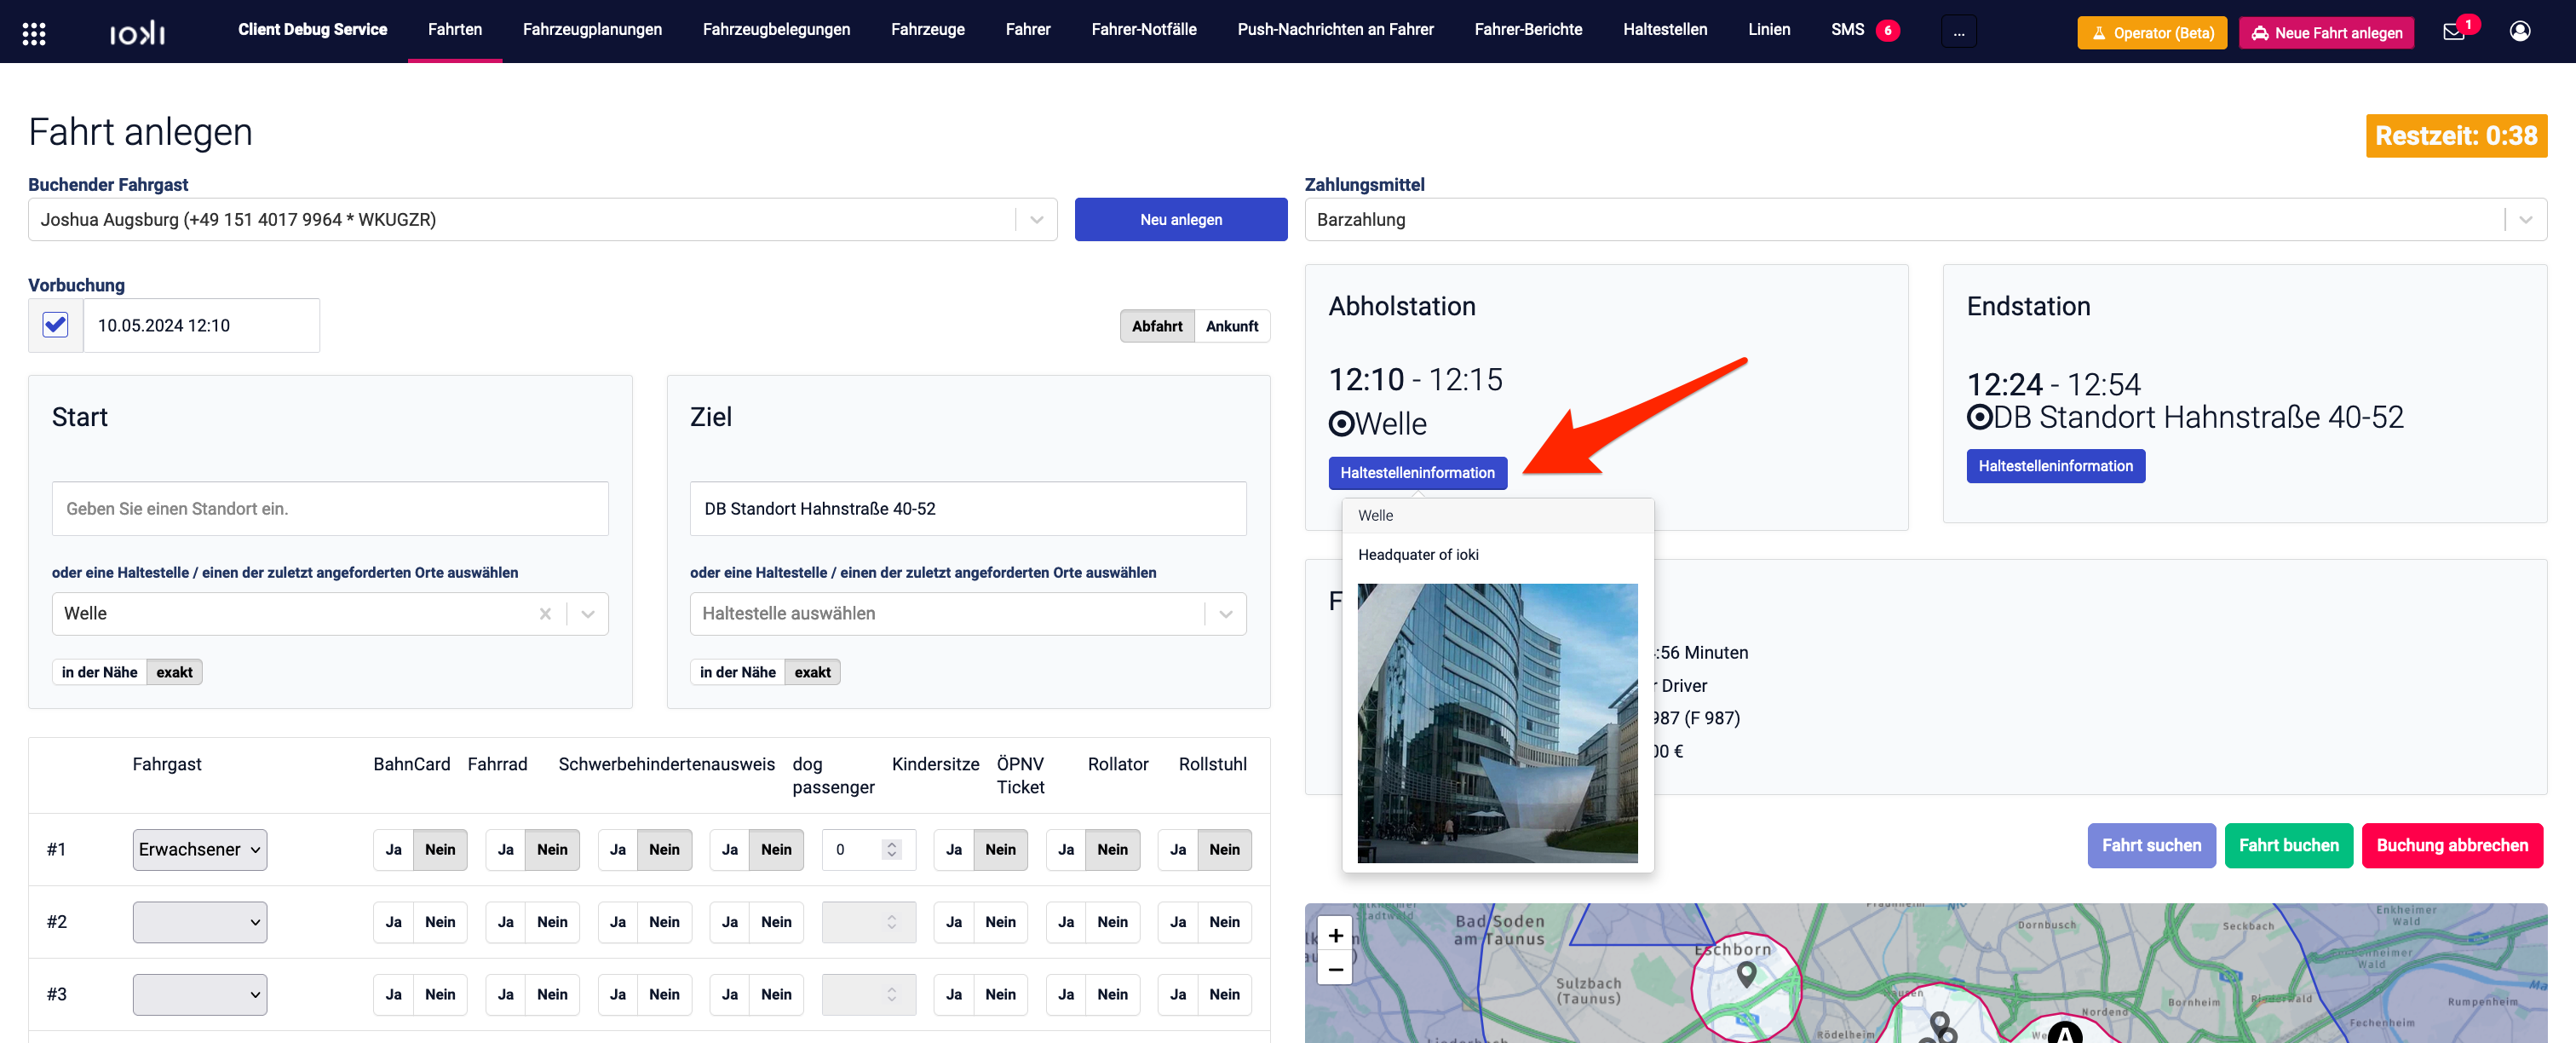Click 'Neue Fahrt anlegen' button
Screen dimensions: 2576x1043
[x=2326, y=33]
